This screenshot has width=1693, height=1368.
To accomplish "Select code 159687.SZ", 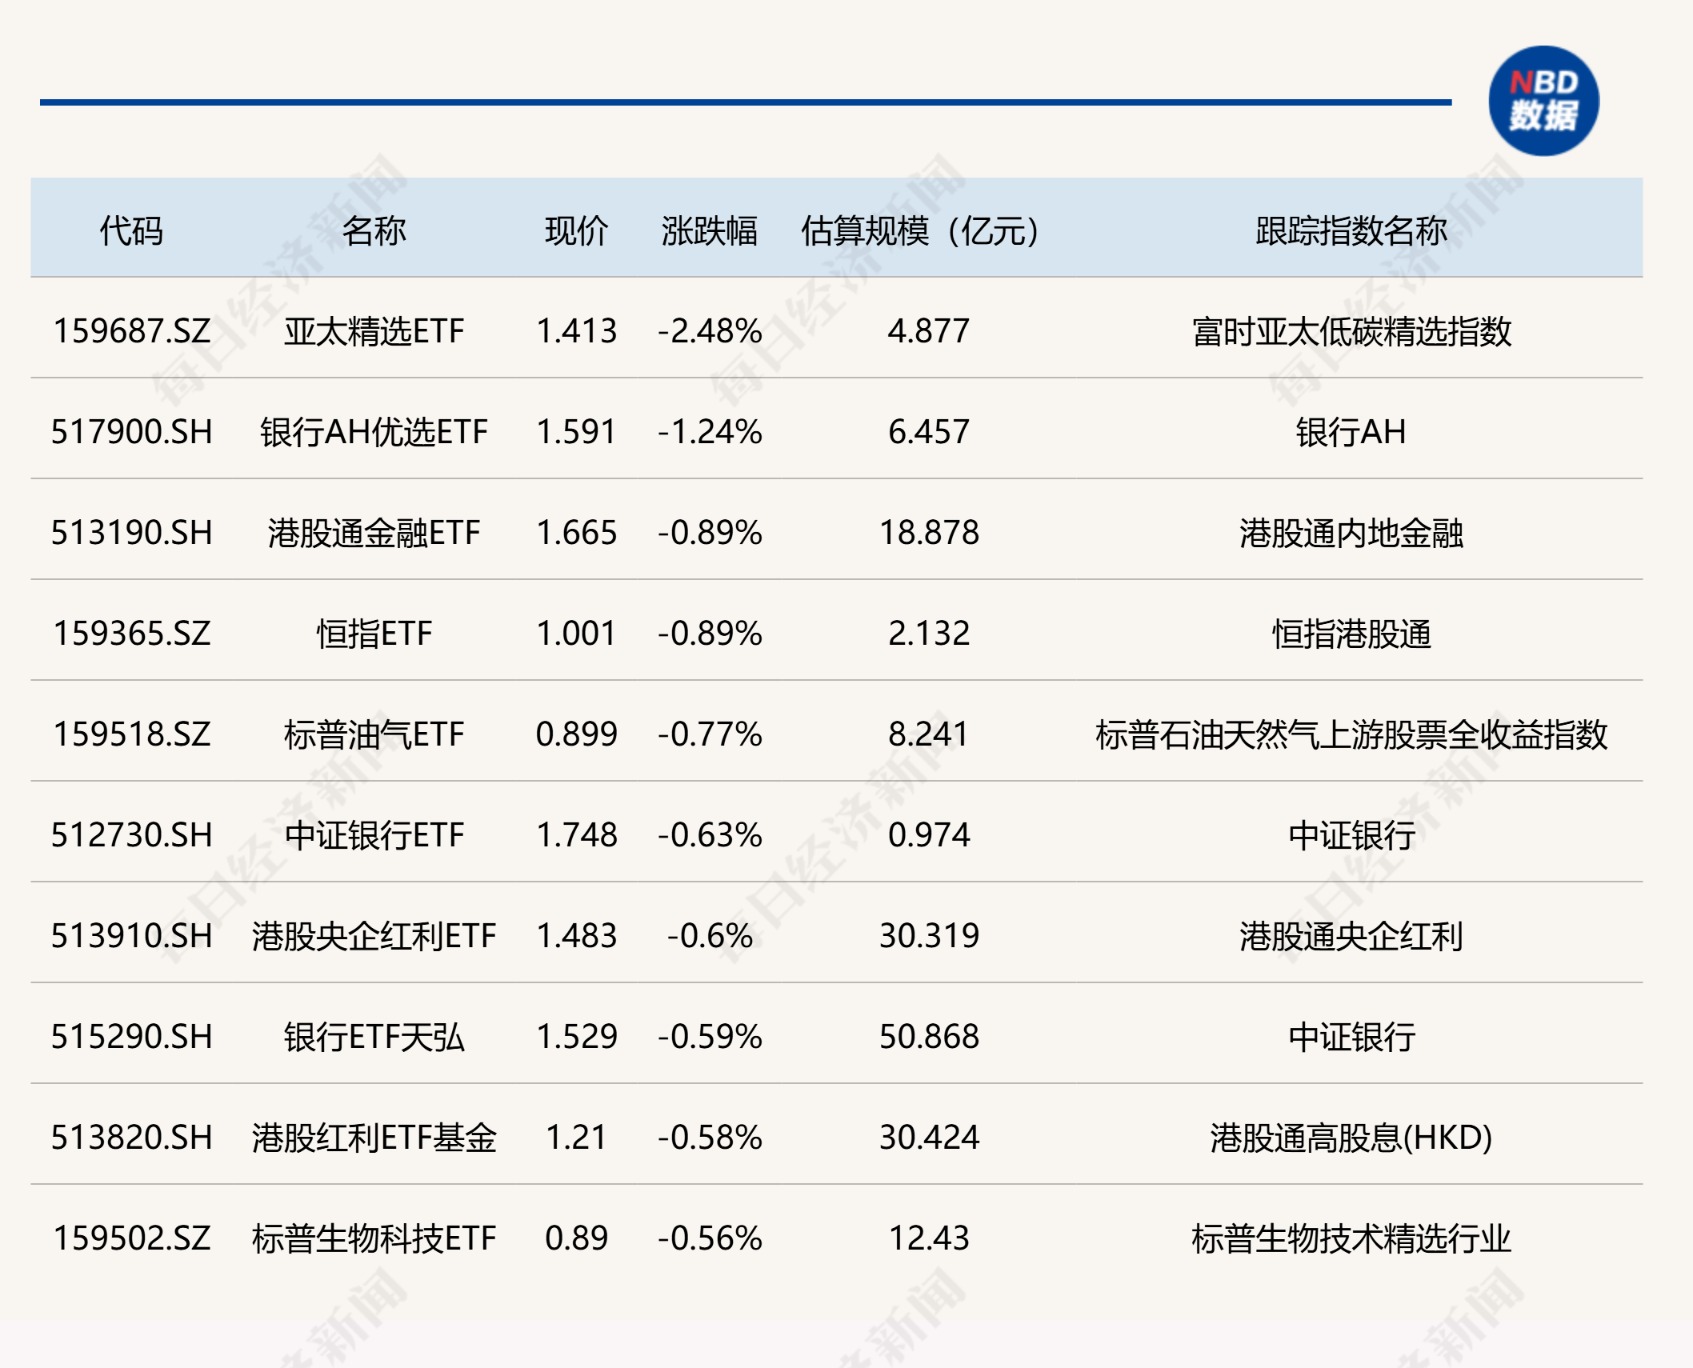I will coord(131,332).
